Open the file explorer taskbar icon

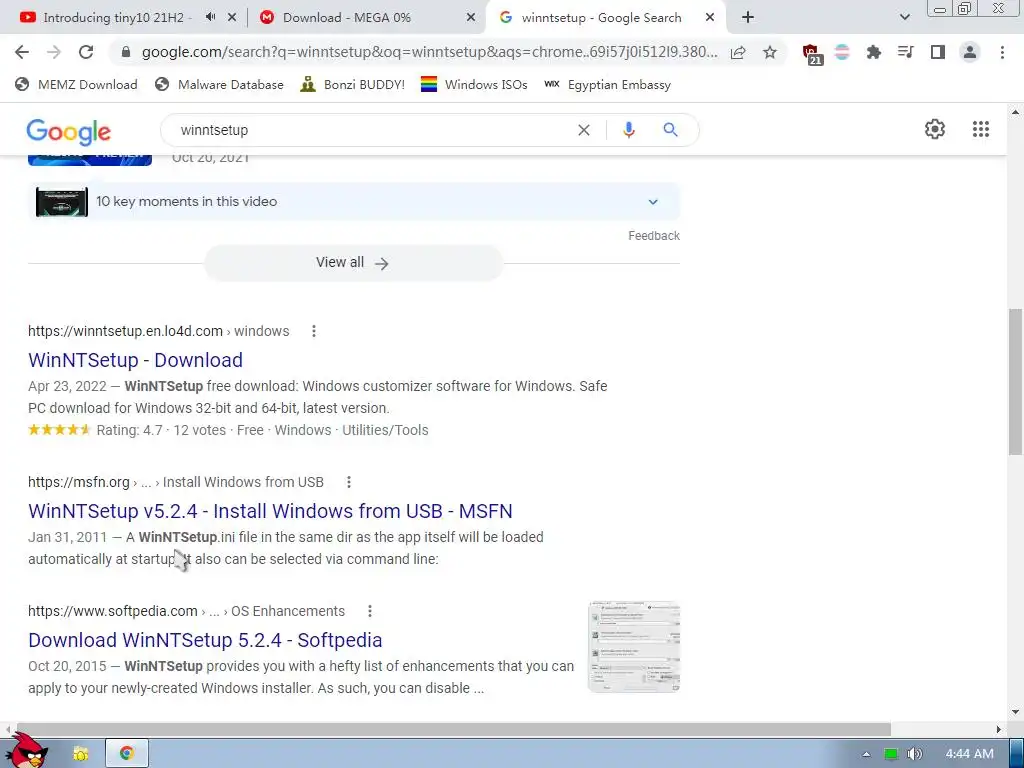pos(81,754)
